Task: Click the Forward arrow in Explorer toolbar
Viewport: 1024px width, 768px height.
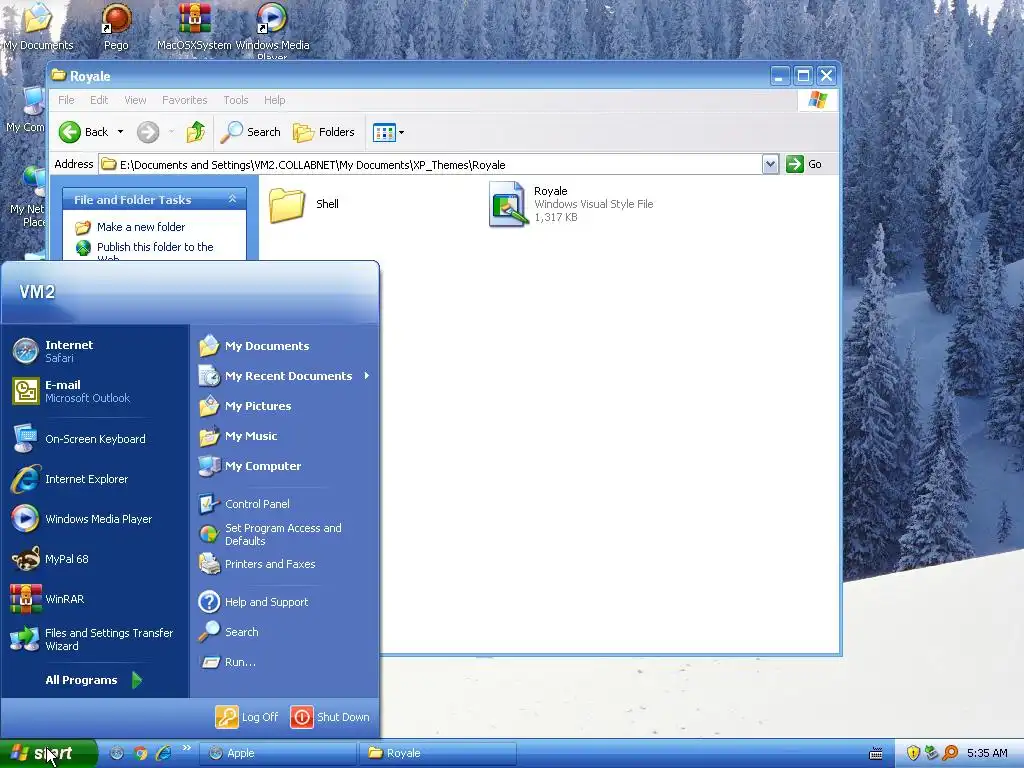Action: (148, 132)
